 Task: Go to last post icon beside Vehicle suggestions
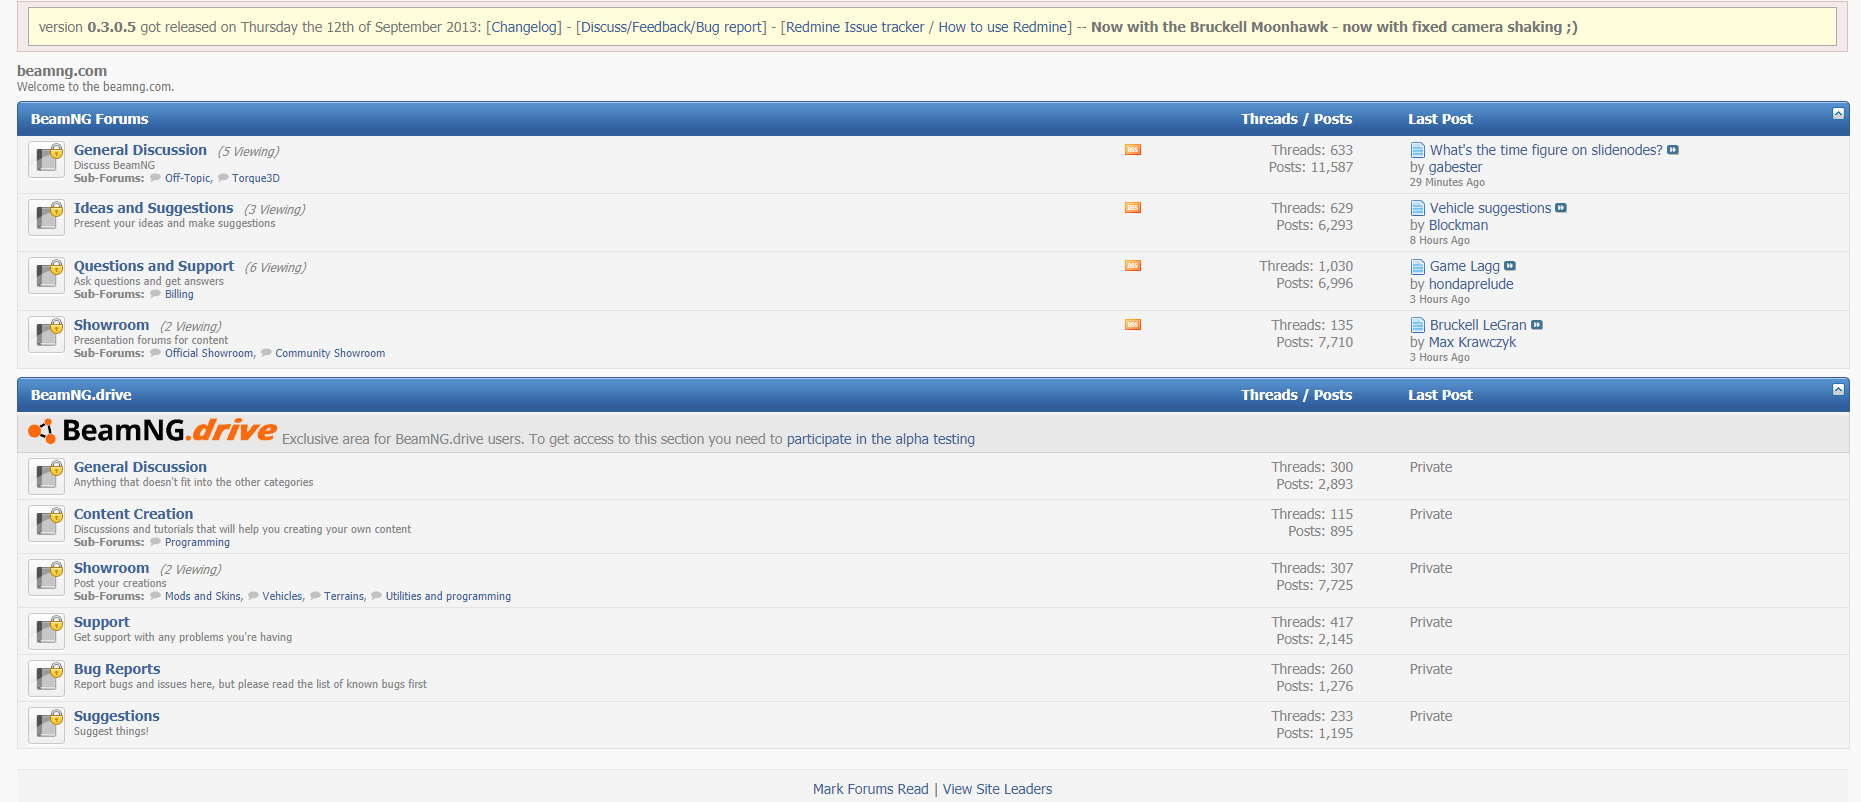(x=1561, y=208)
